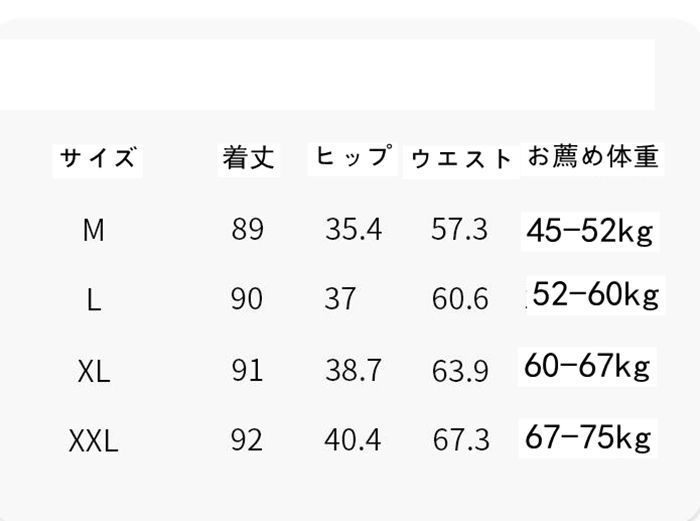Click hip value 40.4 for size XXL
Viewport: 700px width, 521px height.
[x=352, y=440]
